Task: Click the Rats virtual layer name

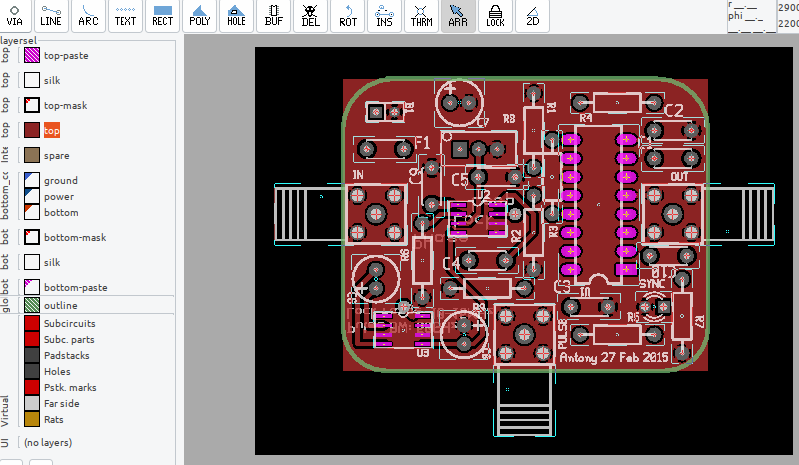Action: coord(54,420)
